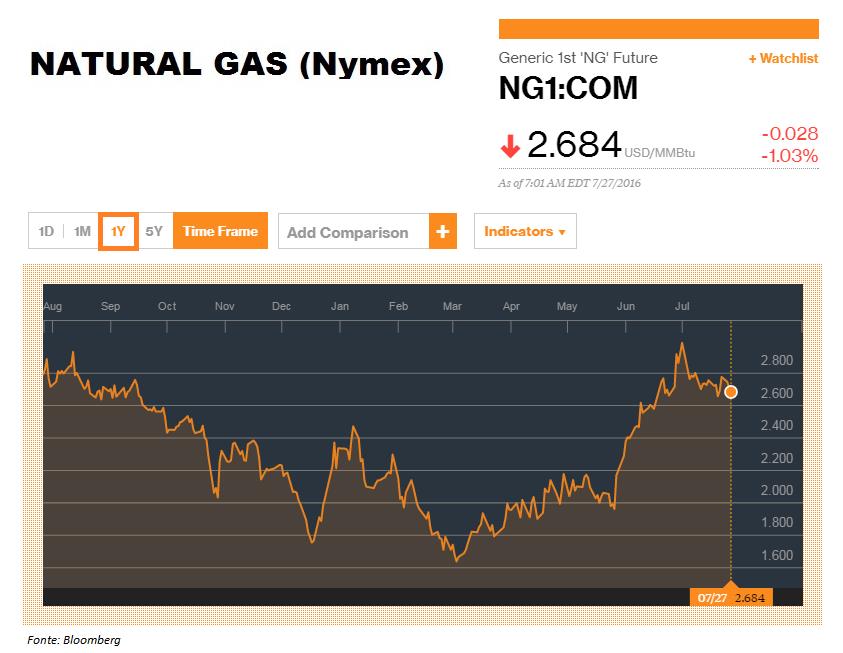Viewport: 843px width, 653px height.
Task: Select the 1Y time range
Action: [x=118, y=231]
